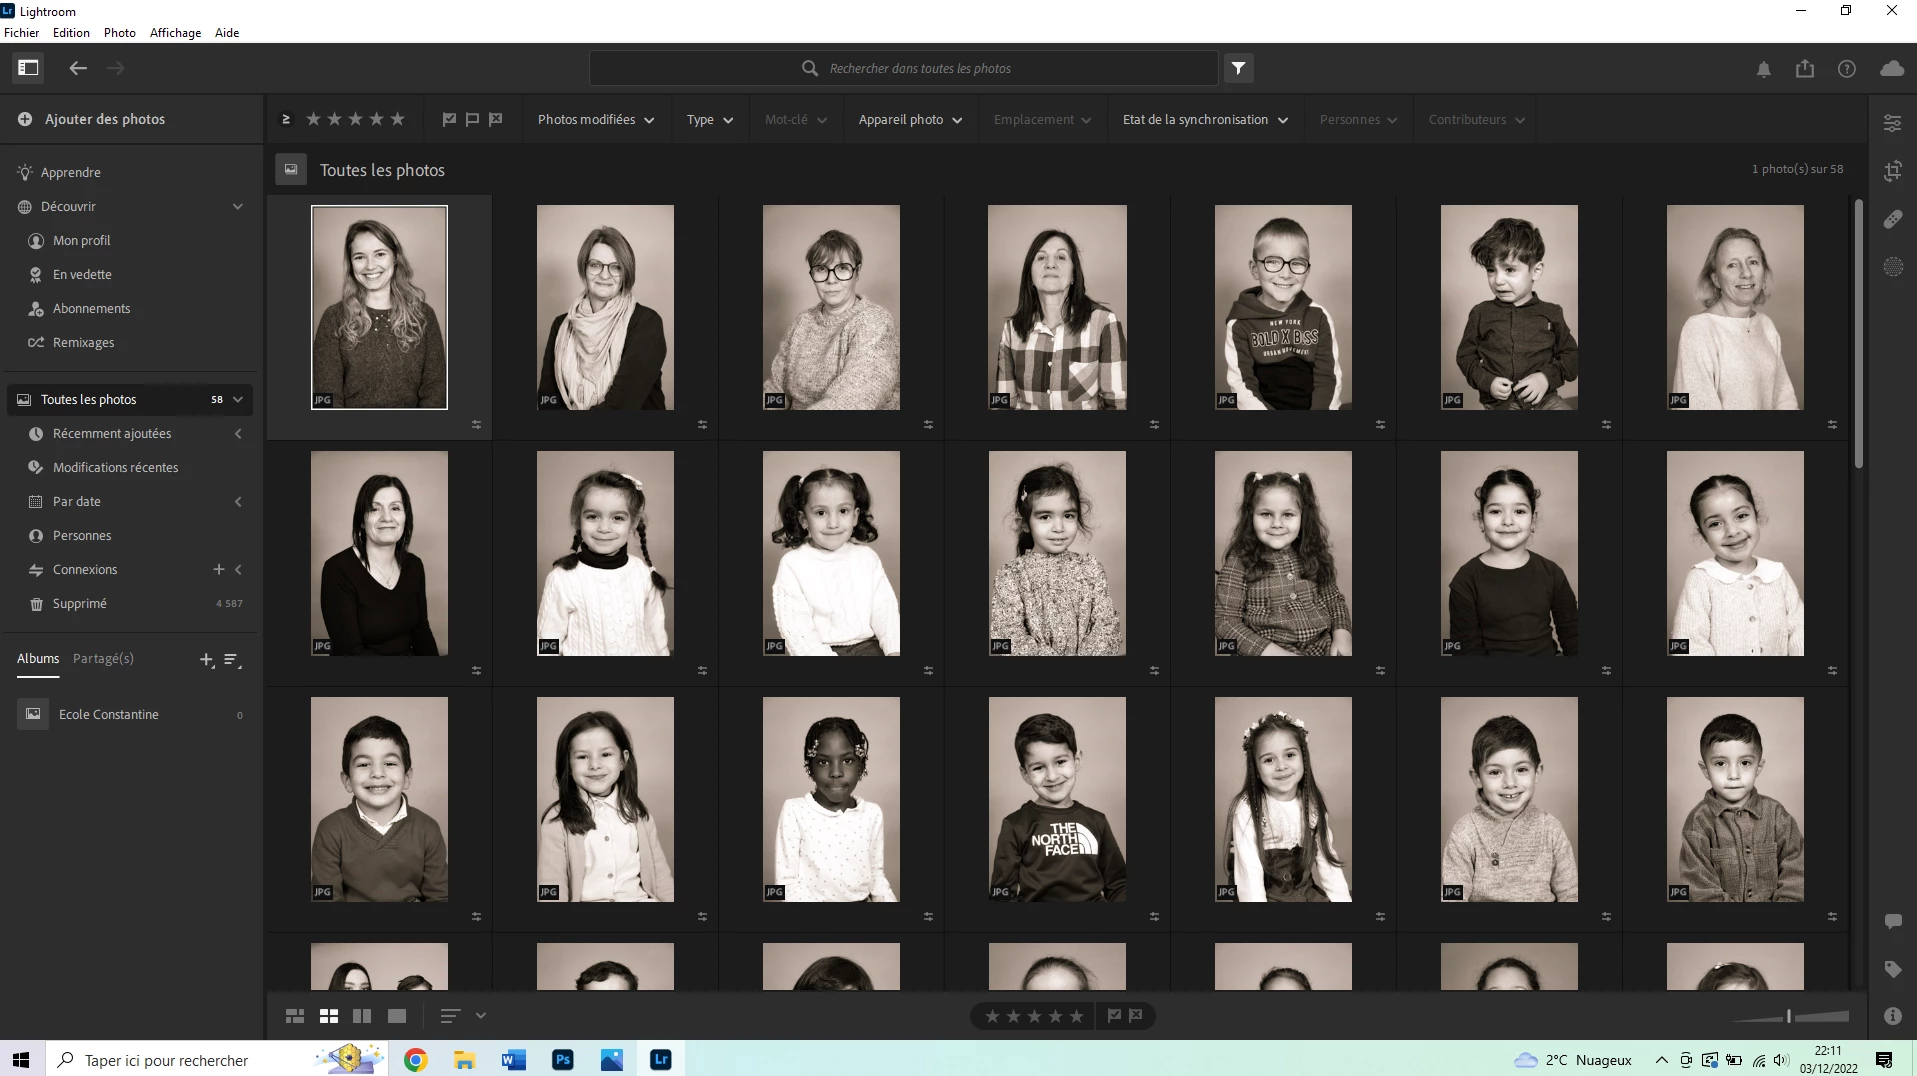1917x1076 pixels.
Task: Select the Healing brush tool
Action: 1893,219
